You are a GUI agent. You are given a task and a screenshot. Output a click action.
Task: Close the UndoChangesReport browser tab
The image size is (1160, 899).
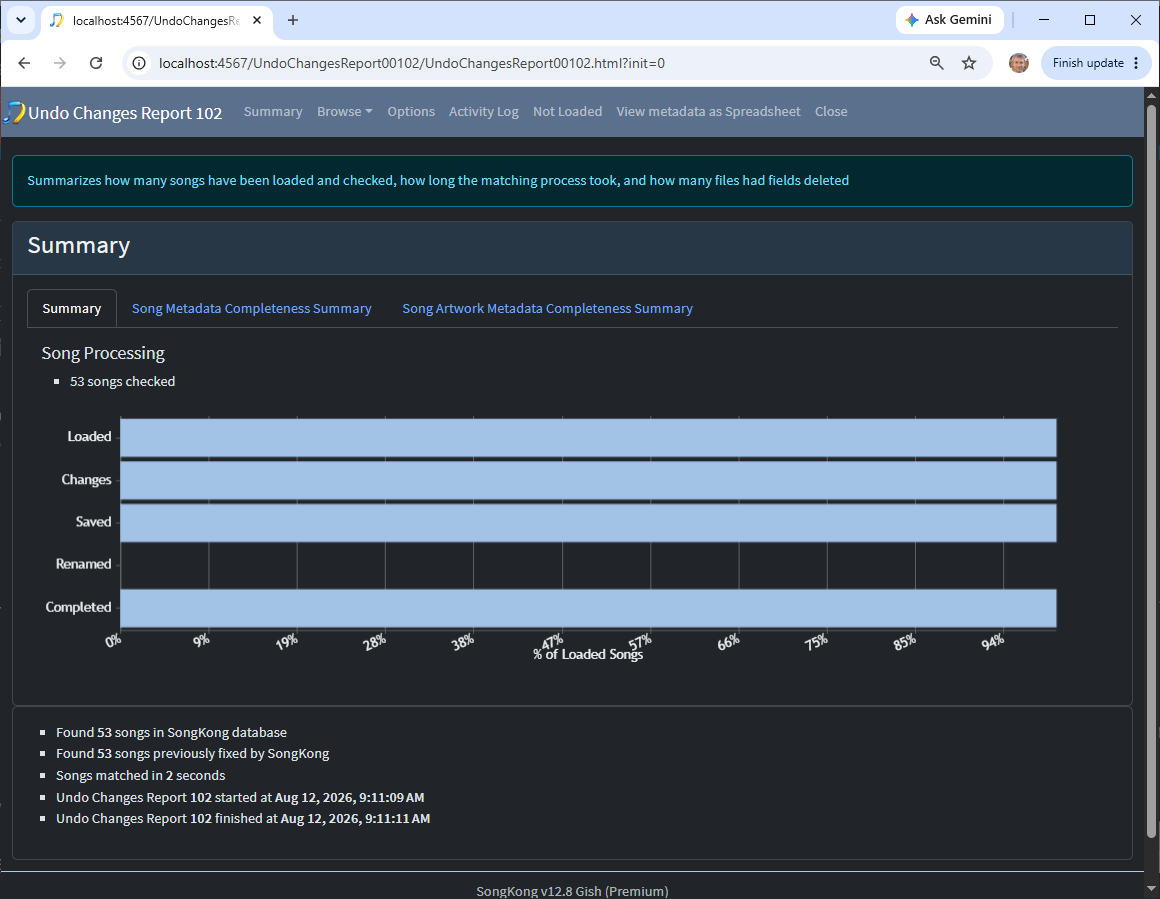point(257,20)
